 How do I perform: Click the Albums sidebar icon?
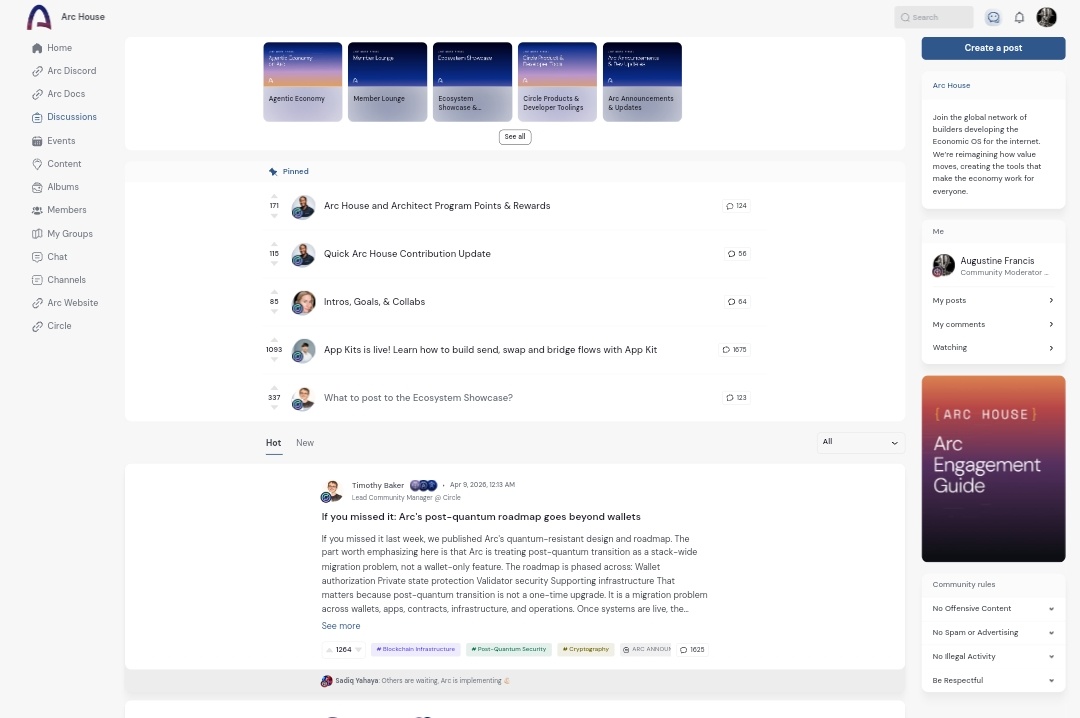click(37, 187)
